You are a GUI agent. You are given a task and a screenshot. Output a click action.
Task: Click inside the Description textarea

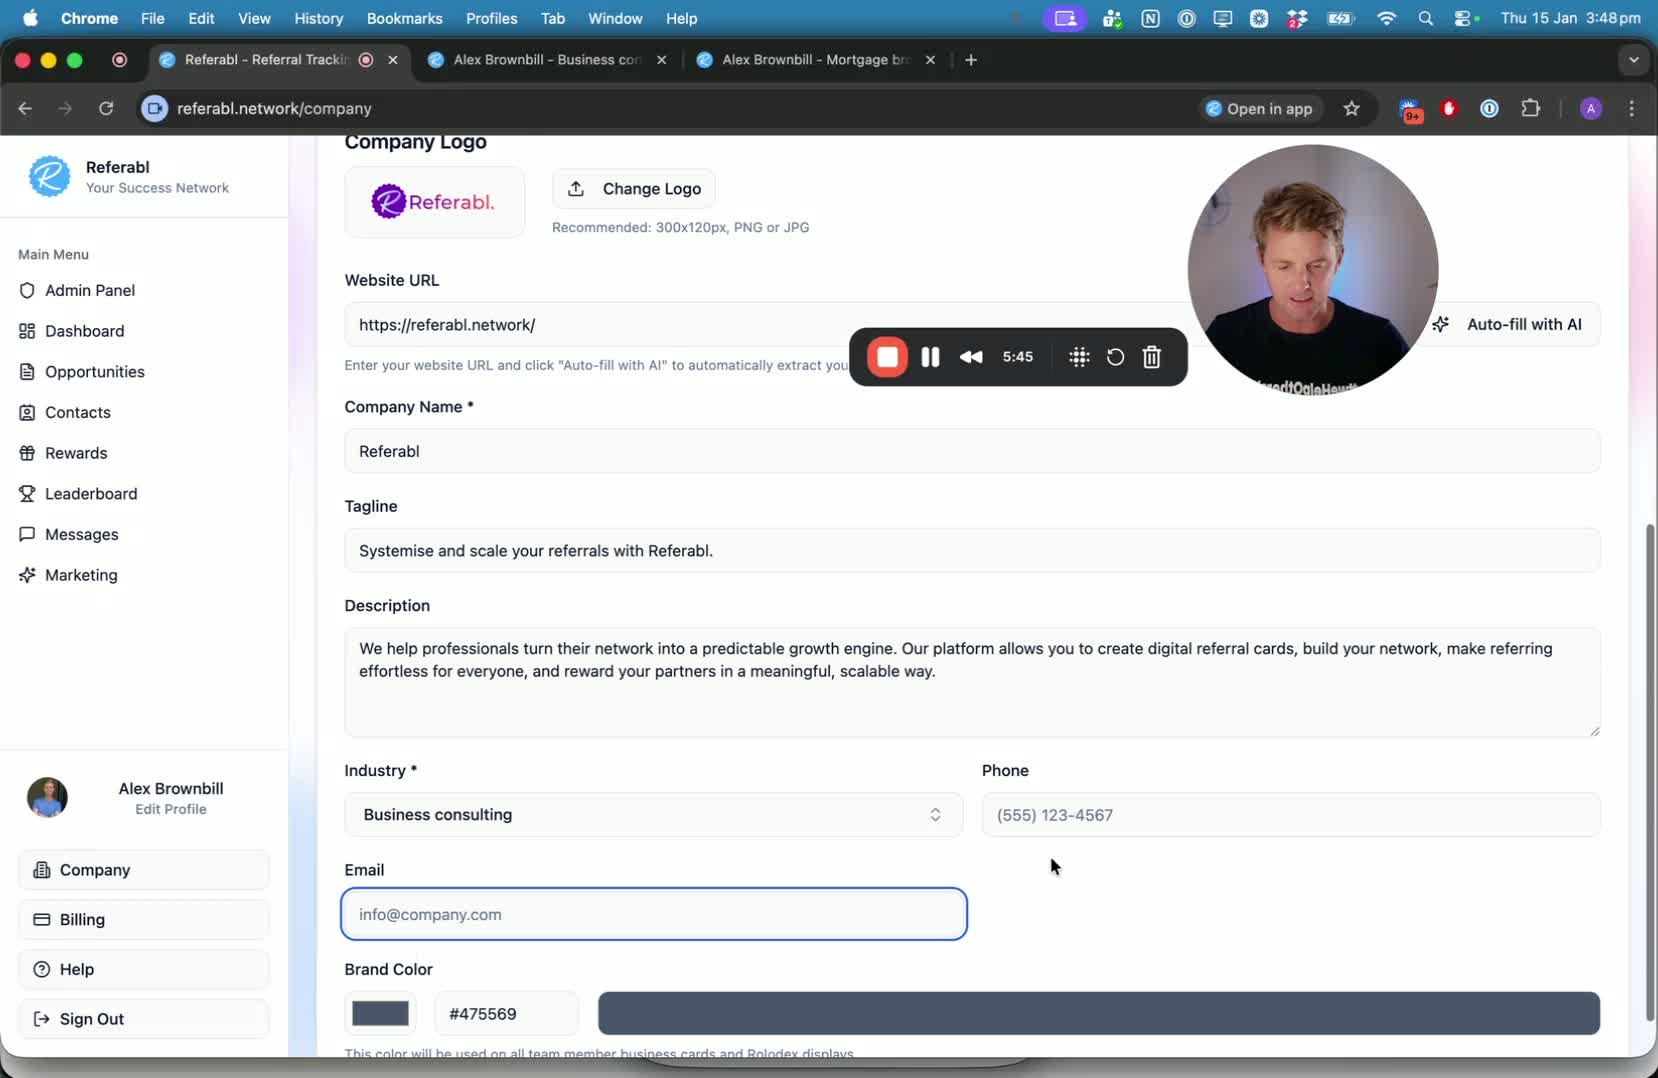(972, 682)
